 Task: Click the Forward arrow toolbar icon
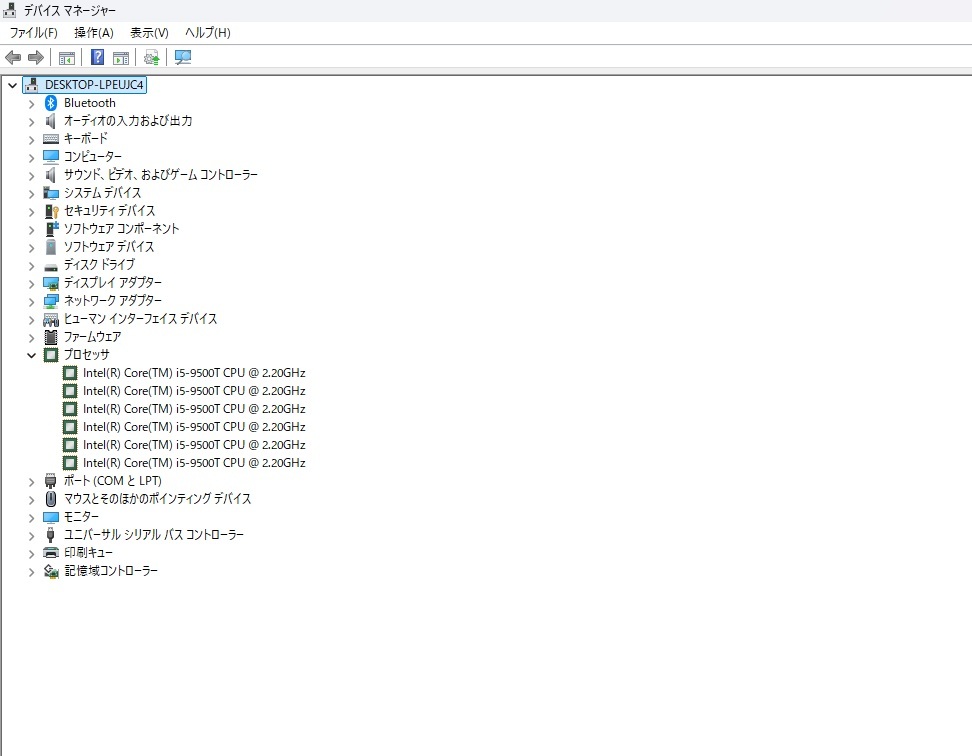coord(36,58)
